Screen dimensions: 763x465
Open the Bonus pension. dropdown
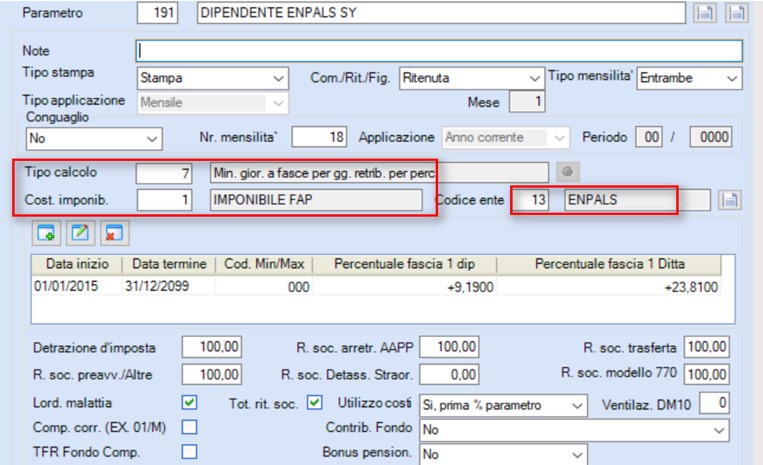pos(503,454)
